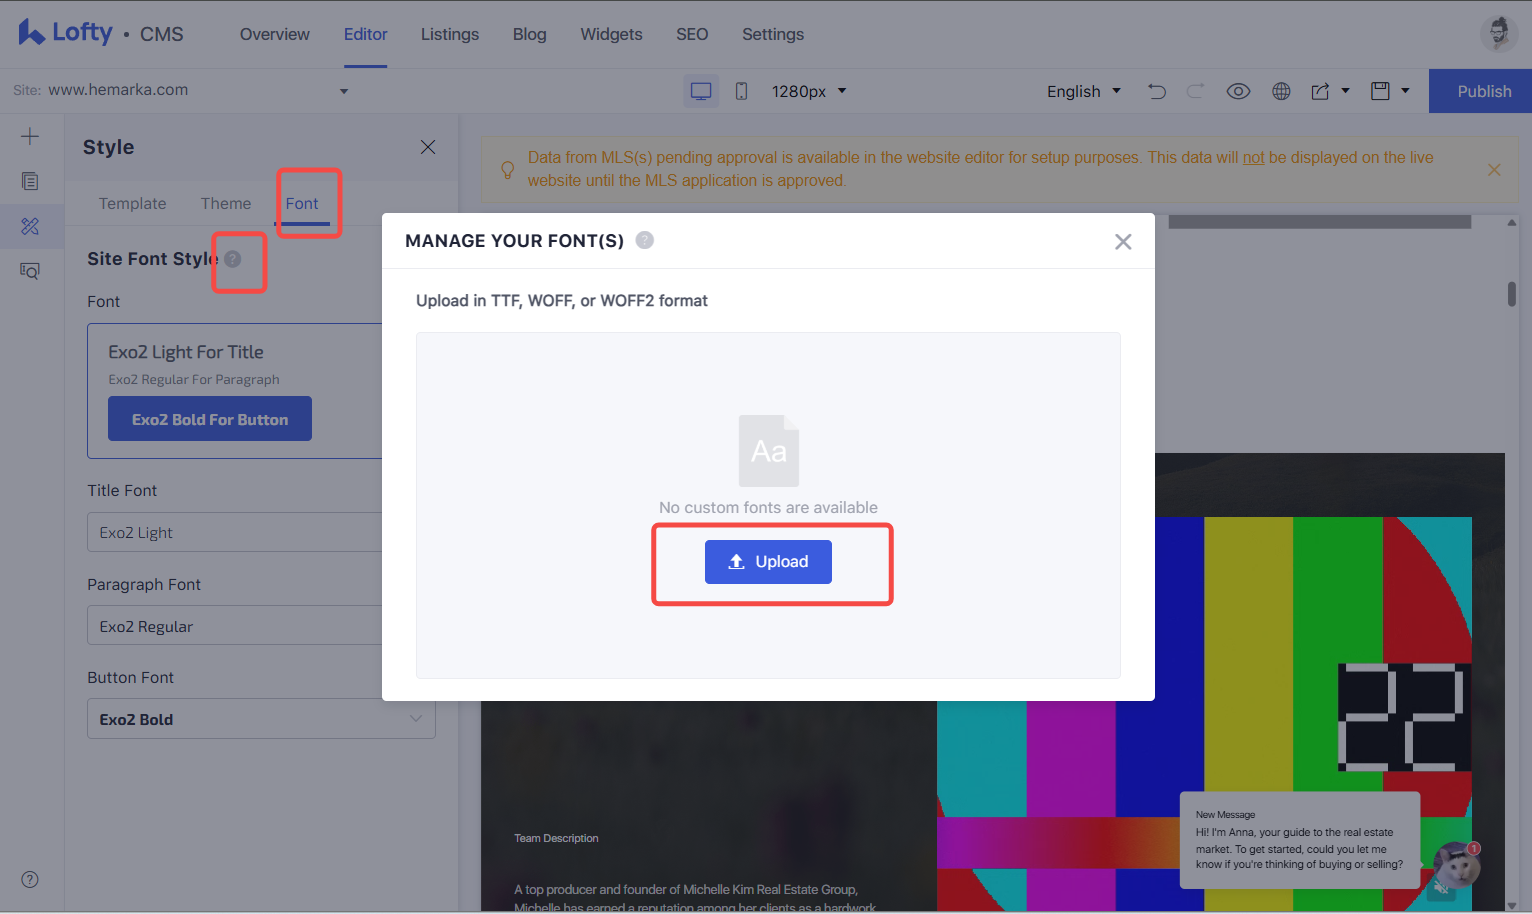Screen dimensions: 1532x914
Task: Click the user profile avatar
Action: point(1498,33)
